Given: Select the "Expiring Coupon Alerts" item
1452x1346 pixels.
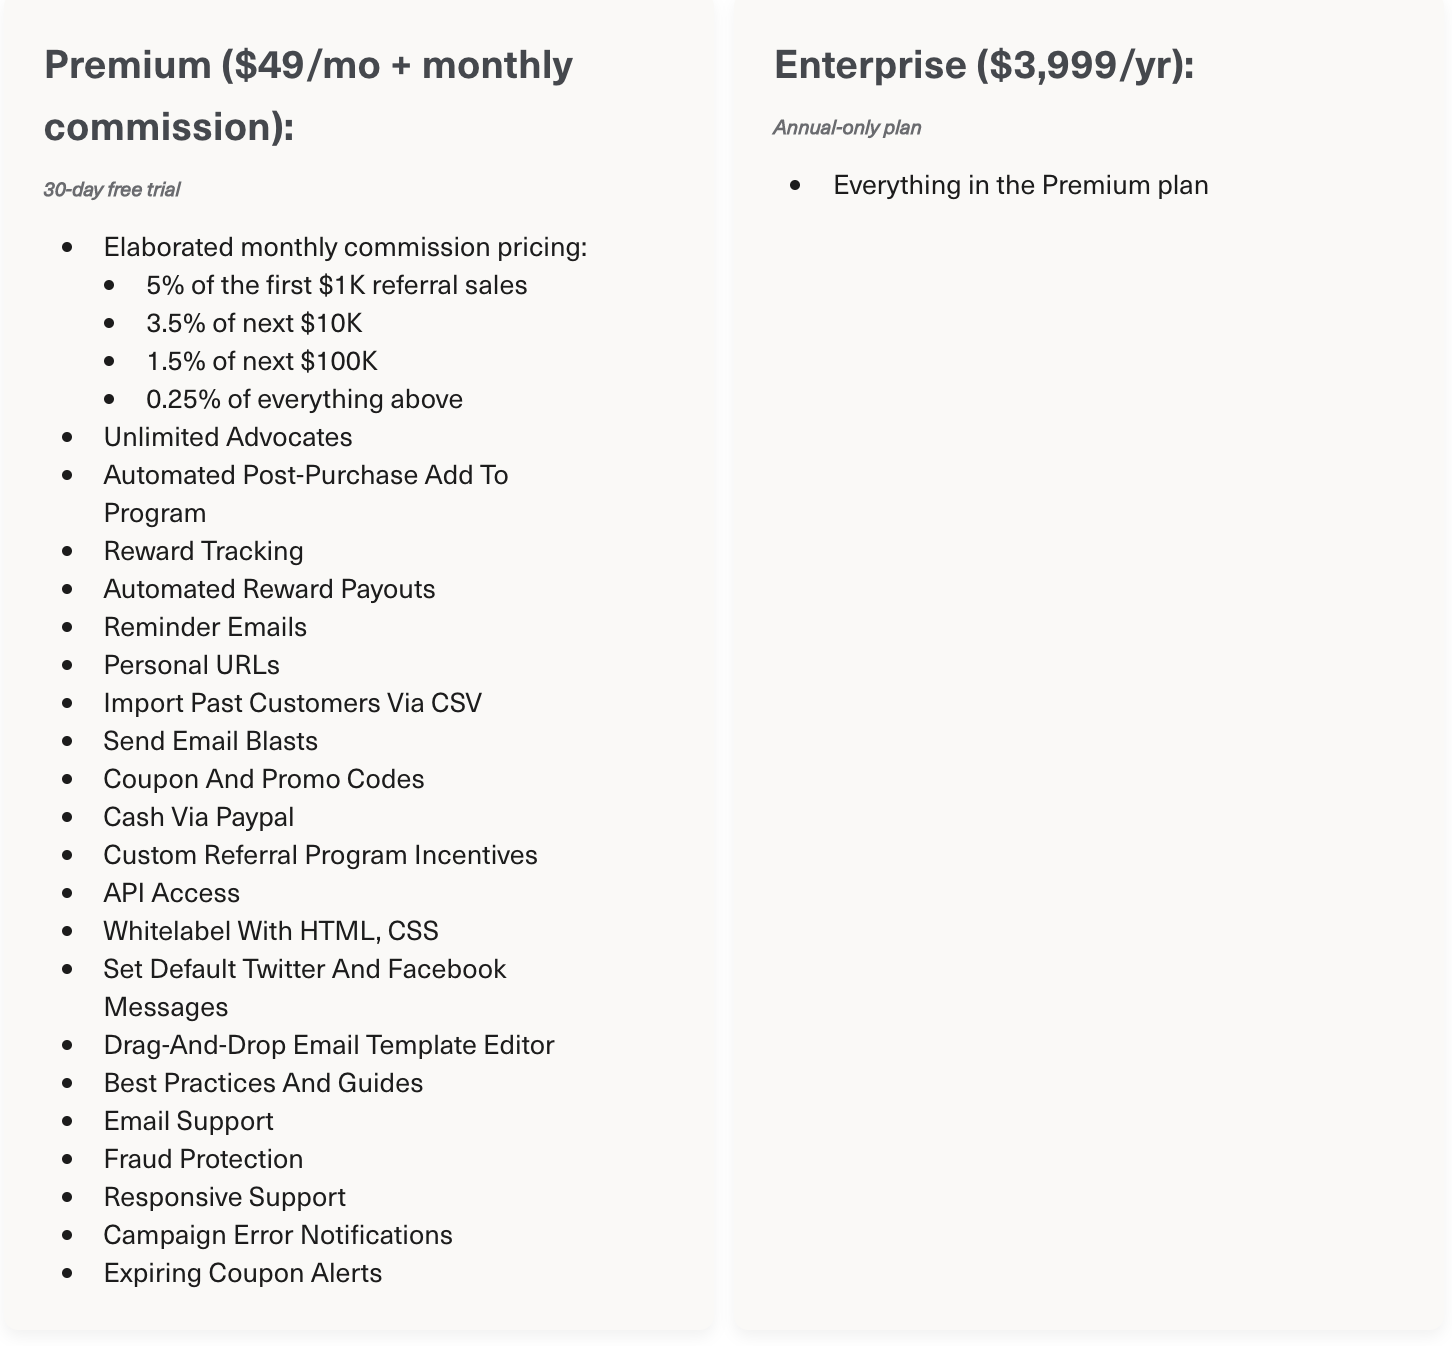Looking at the screenshot, I should pos(243,1273).
